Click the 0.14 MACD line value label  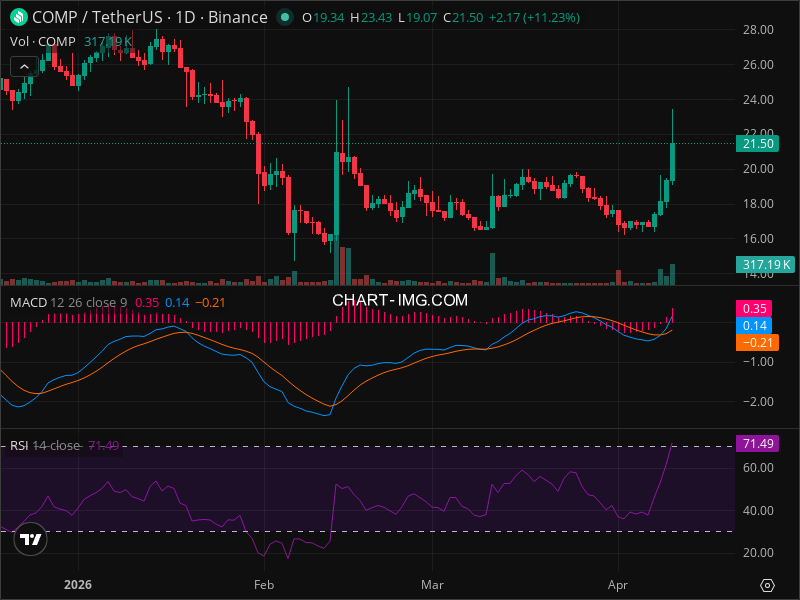754,326
